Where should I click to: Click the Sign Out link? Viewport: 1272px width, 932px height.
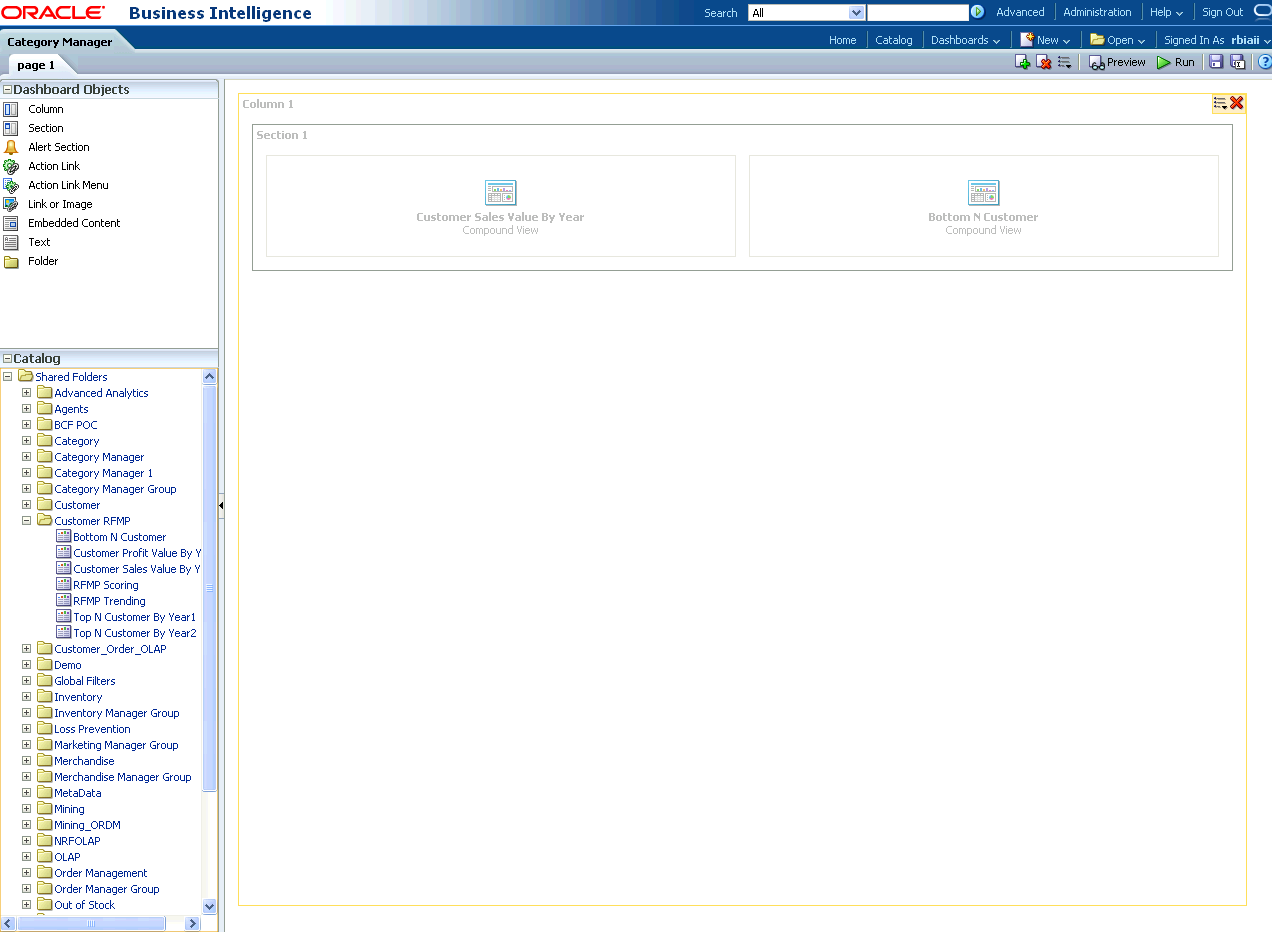[1222, 12]
